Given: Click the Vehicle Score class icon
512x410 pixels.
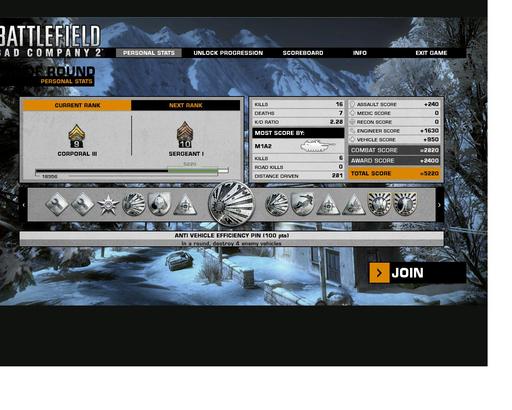Looking at the screenshot, I should coord(352,139).
